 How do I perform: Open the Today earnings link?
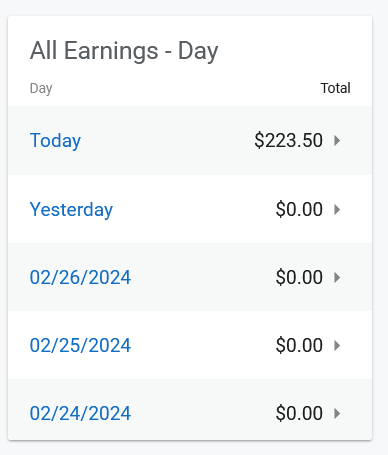[55, 141]
